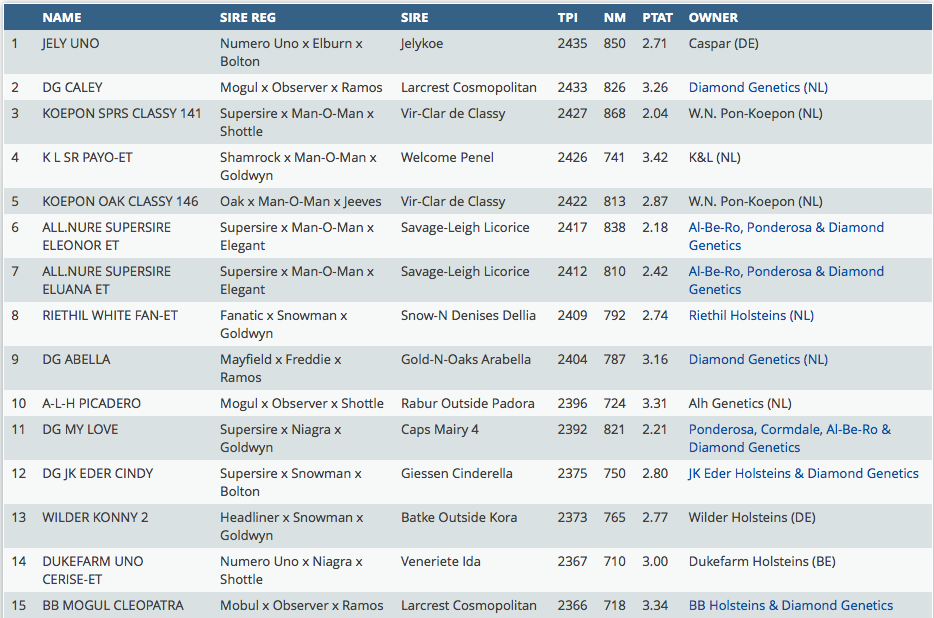Open Diamond Genetics link in DG ABELLA row
The width and height of the screenshot is (934, 618).
coord(744,360)
